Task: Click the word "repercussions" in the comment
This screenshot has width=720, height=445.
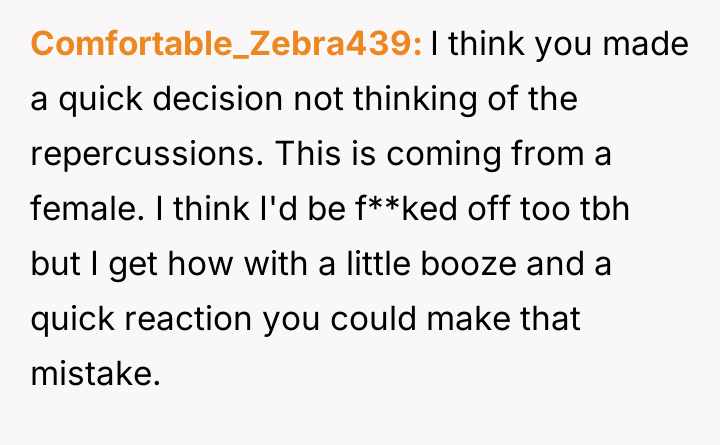Action: (x=146, y=155)
